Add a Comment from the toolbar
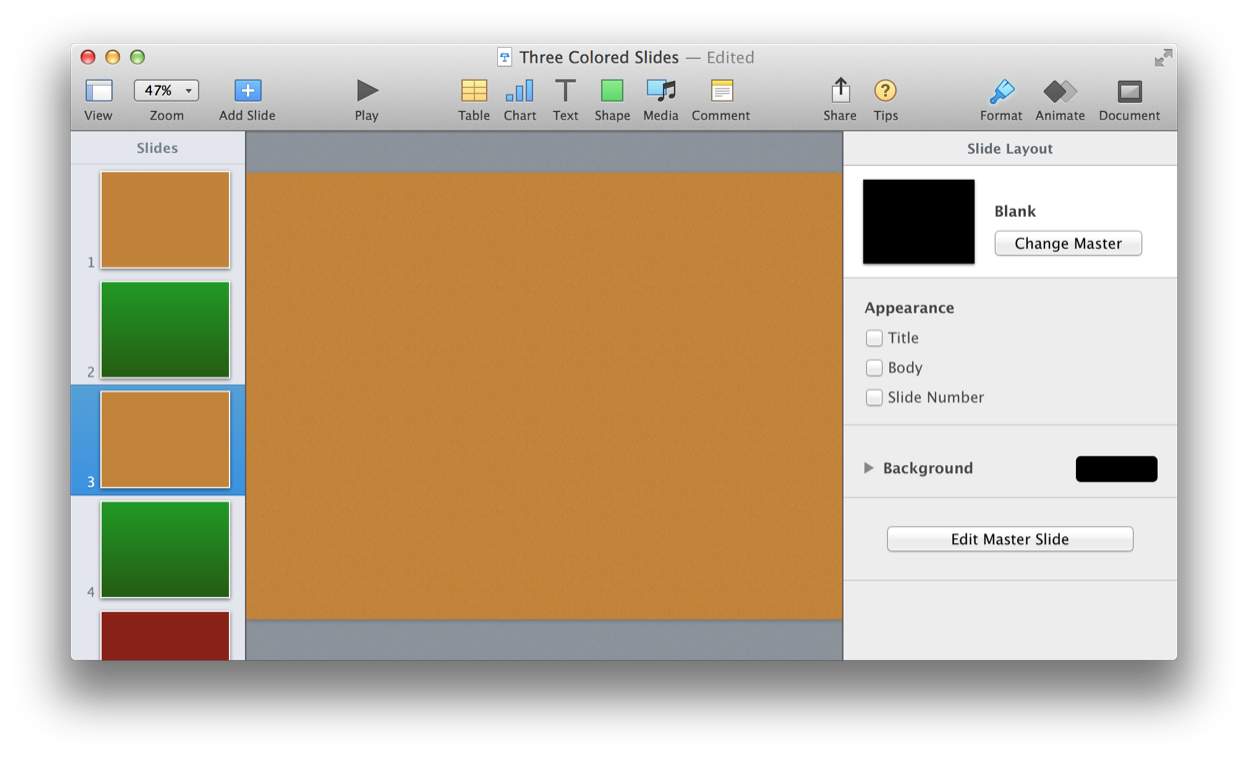This screenshot has height=758, width=1248. [721, 91]
